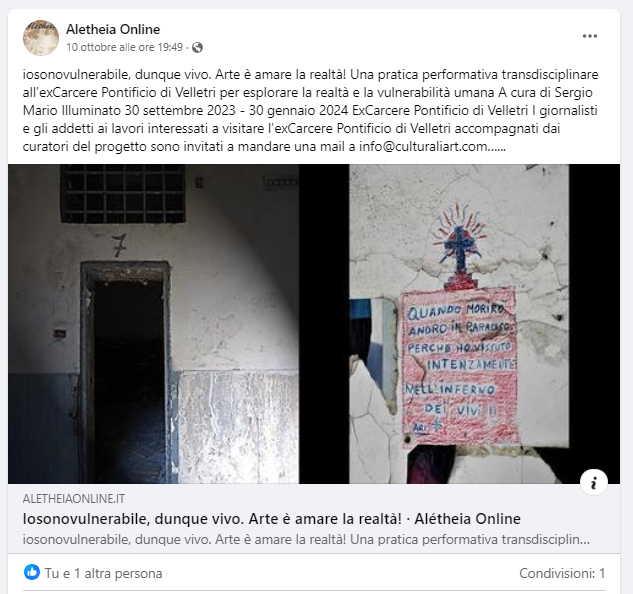The height and width of the screenshot is (594, 633).
Task: Click the post caption starting iosonovulnerabile
Action: coord(310,110)
